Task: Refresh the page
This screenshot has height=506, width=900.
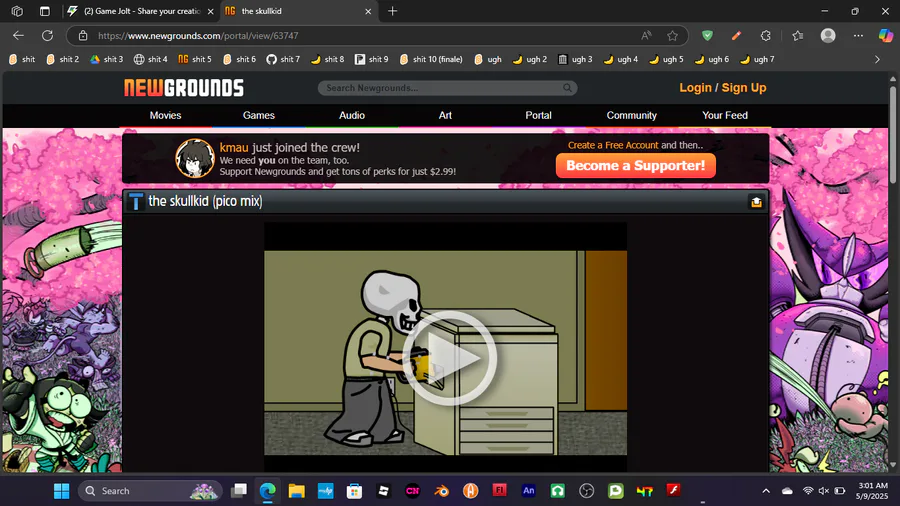Action: (x=48, y=36)
